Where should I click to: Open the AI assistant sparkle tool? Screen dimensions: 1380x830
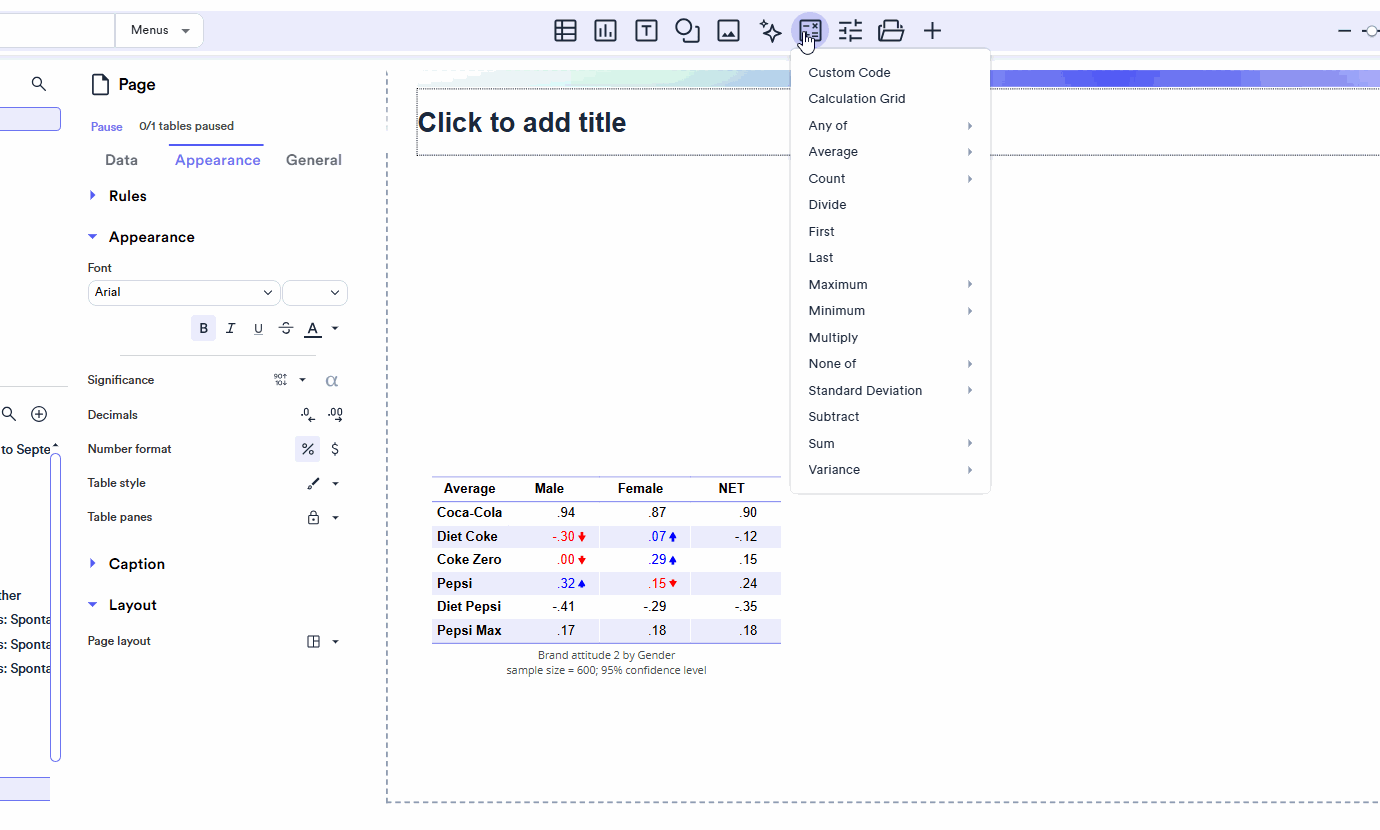coord(769,30)
